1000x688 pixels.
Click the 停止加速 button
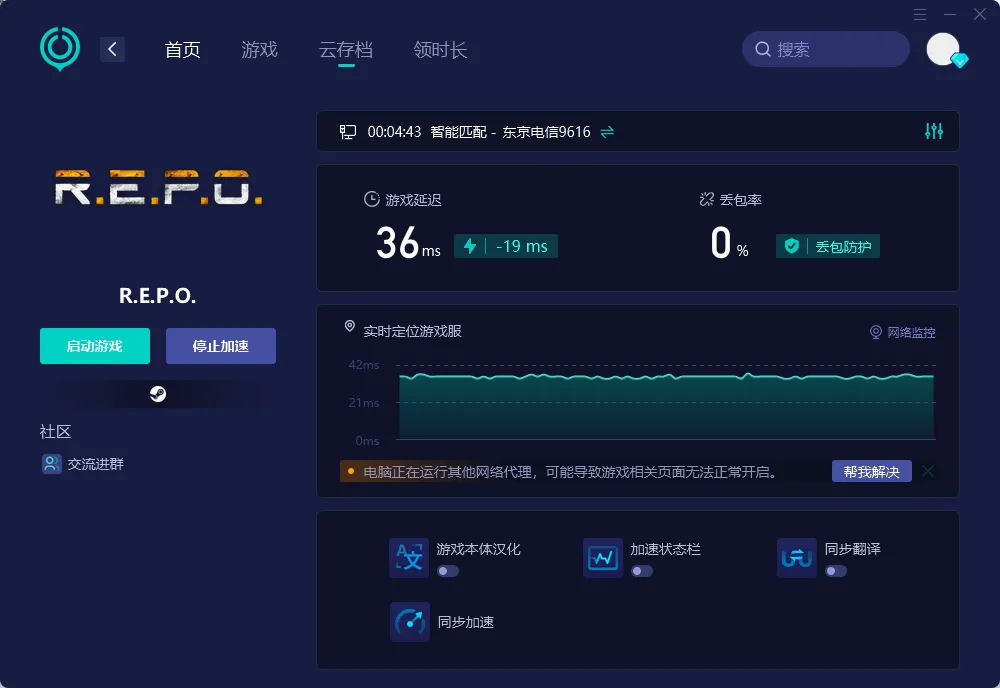pos(221,346)
